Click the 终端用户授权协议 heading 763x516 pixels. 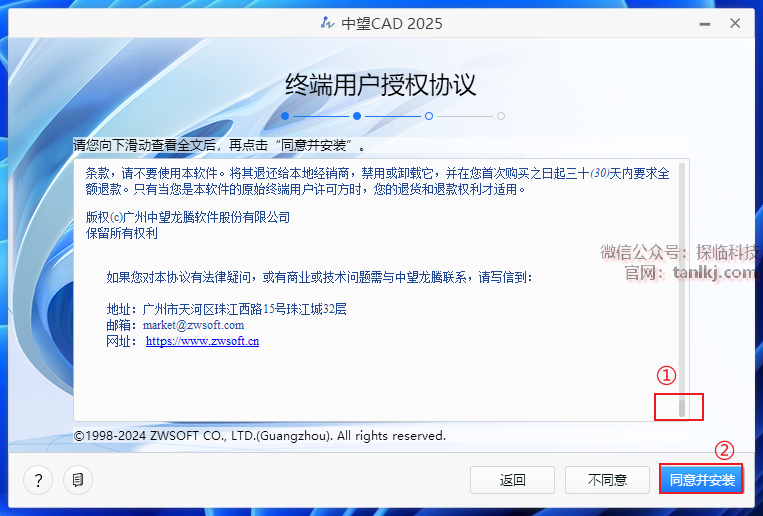[x=380, y=85]
